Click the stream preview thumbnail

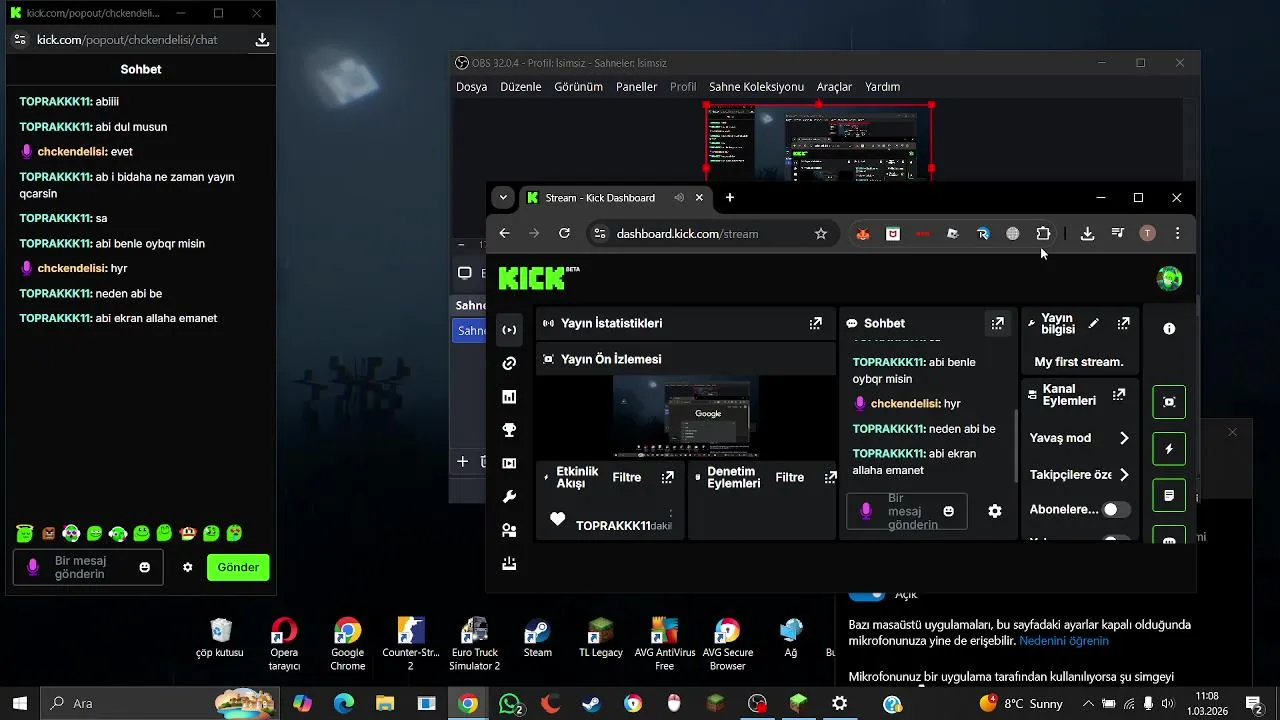point(686,416)
